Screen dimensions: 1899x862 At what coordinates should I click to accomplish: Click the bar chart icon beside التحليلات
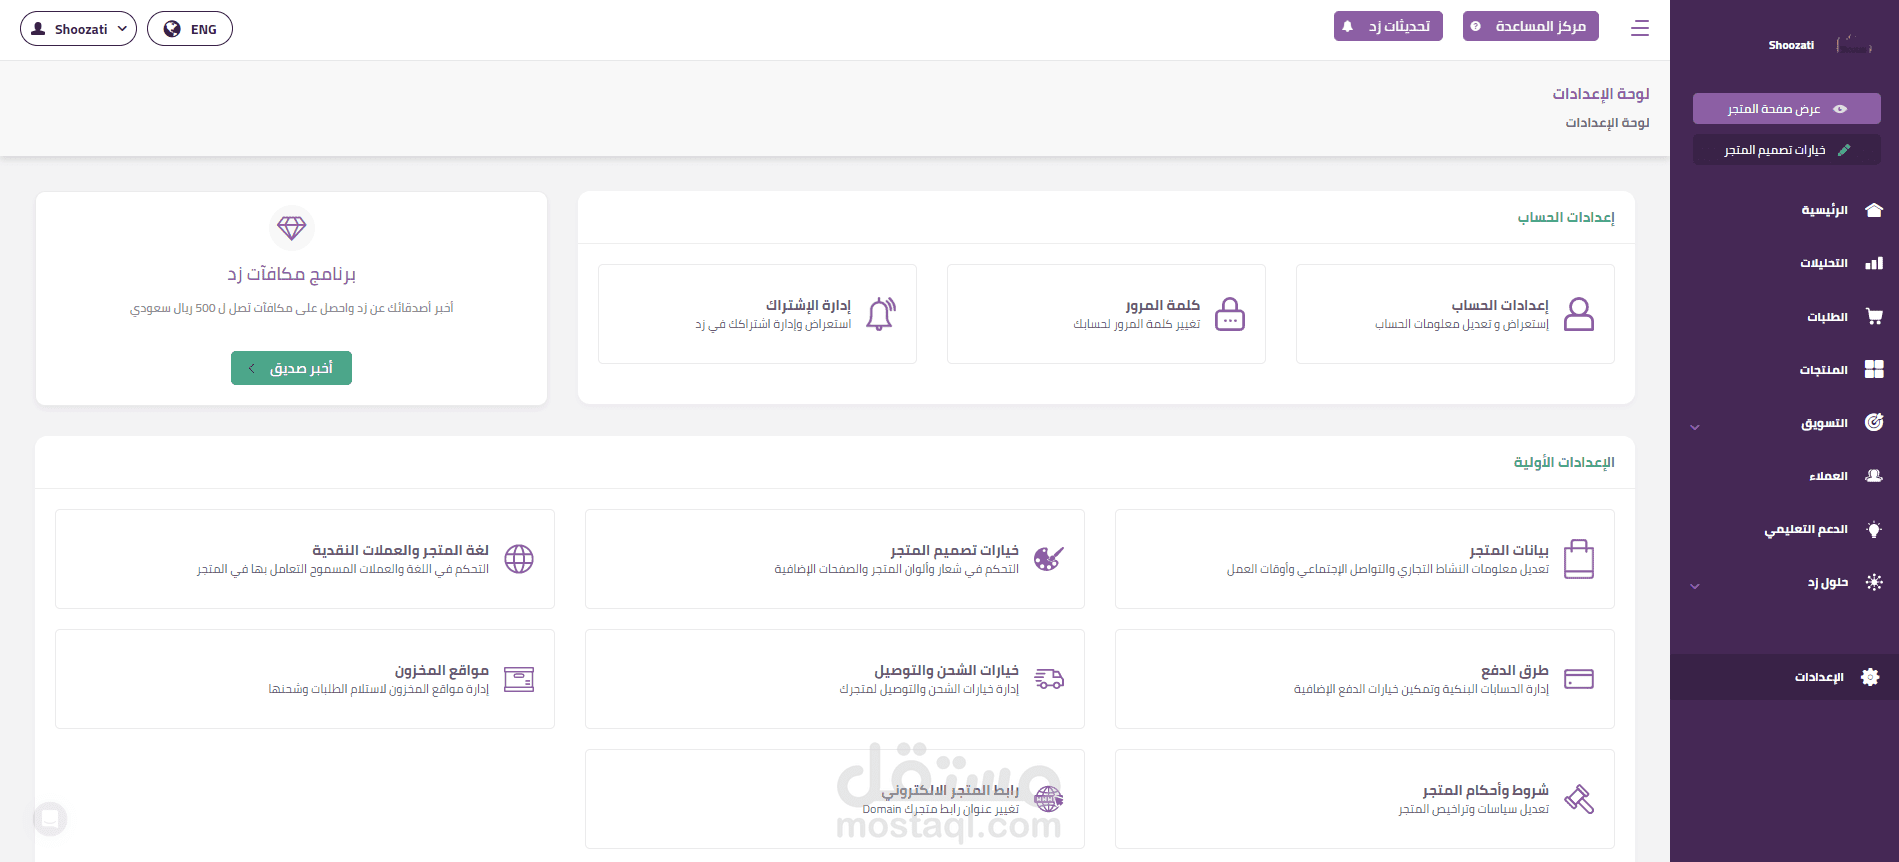[x=1874, y=263]
